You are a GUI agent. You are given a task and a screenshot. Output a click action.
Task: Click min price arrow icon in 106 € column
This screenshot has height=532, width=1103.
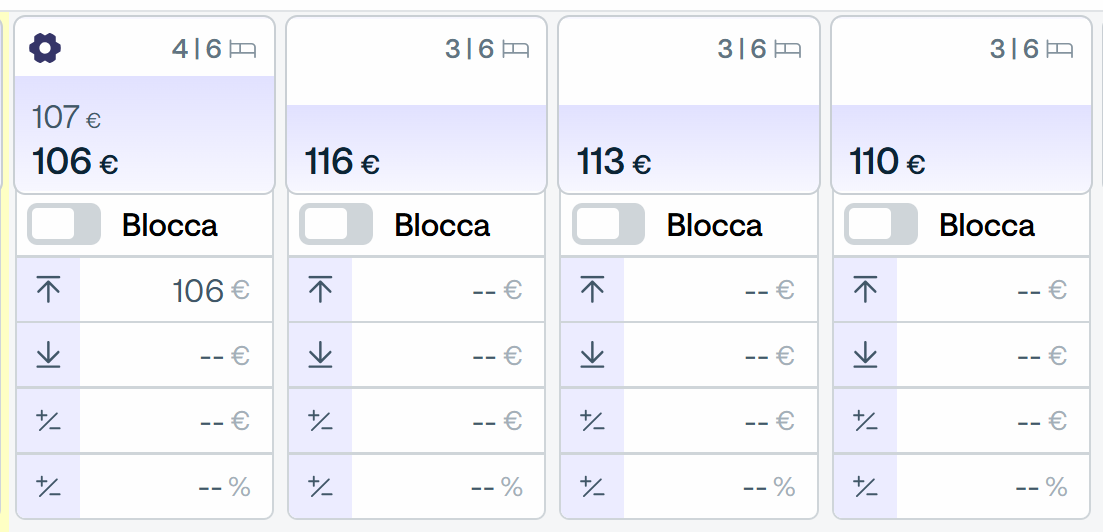48,355
